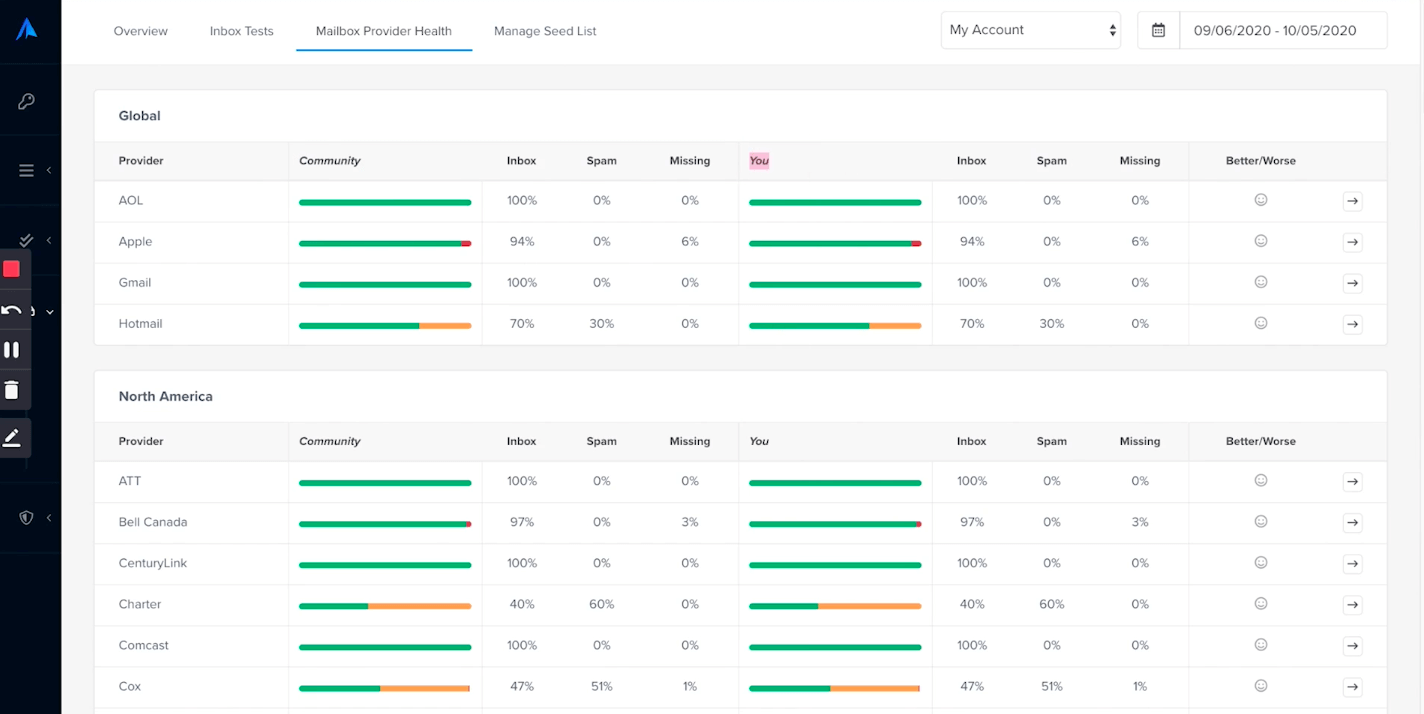
Task: Click the CenturyLink provider name
Action: coord(153,563)
